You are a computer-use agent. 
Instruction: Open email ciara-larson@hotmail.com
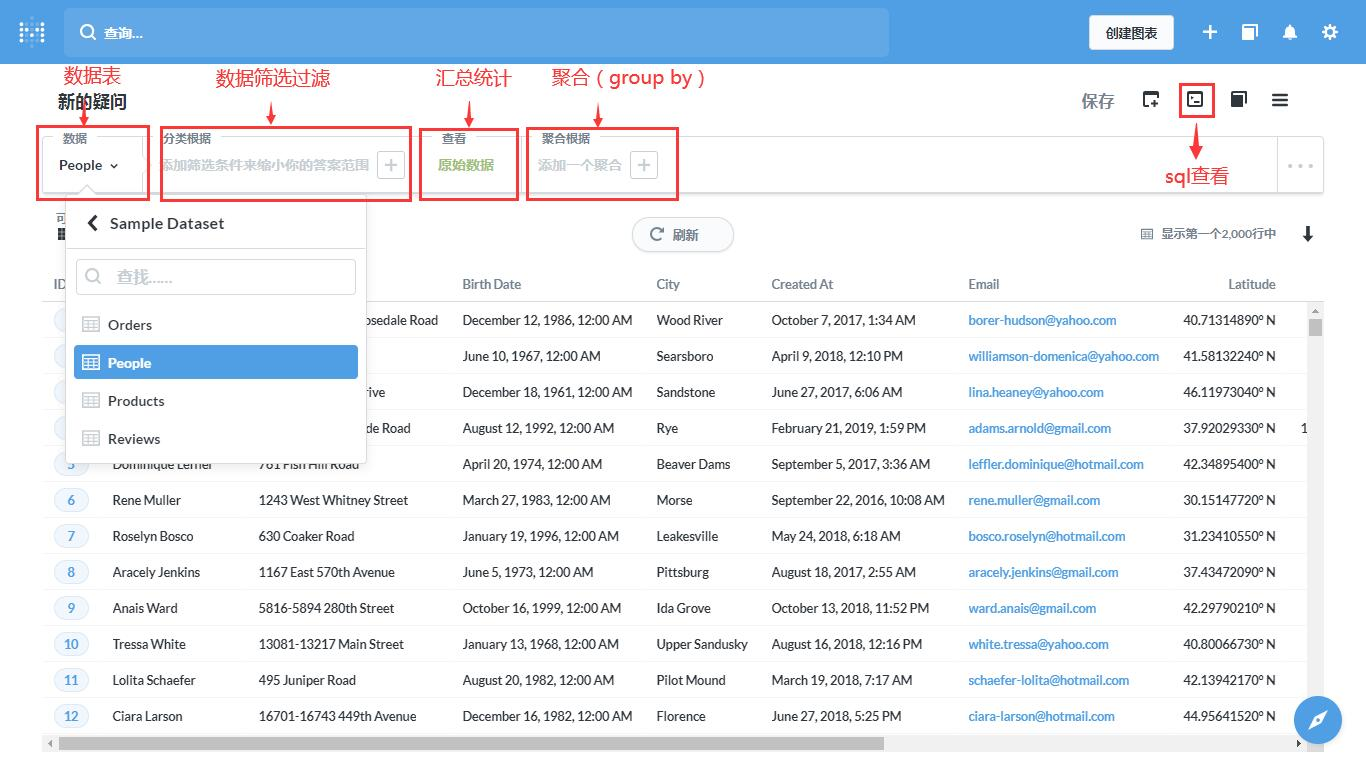[x=1041, y=716]
